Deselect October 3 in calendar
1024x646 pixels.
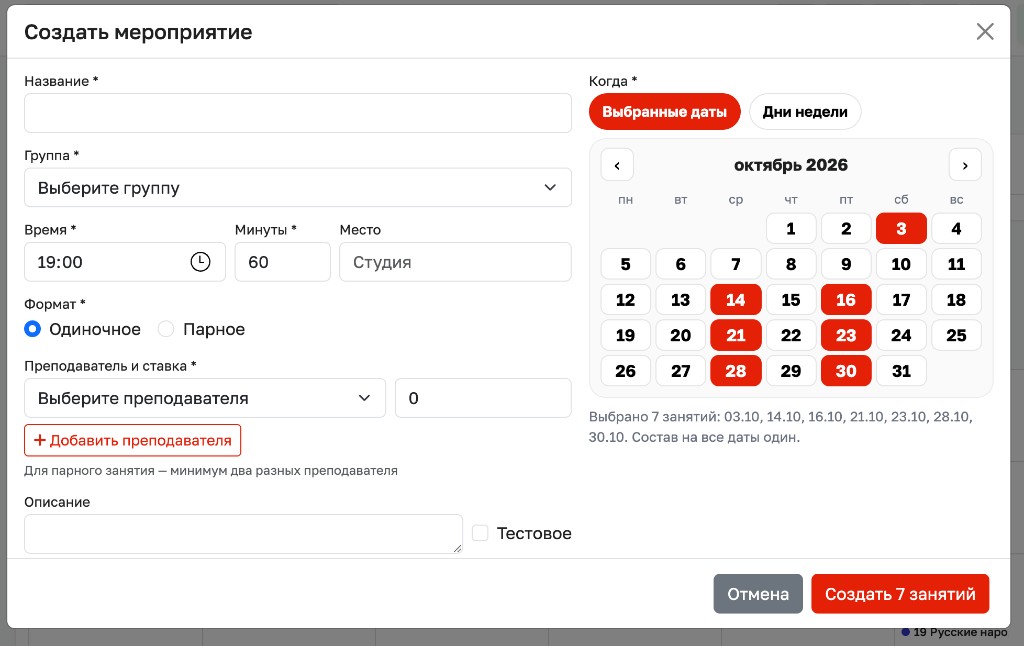(901, 229)
